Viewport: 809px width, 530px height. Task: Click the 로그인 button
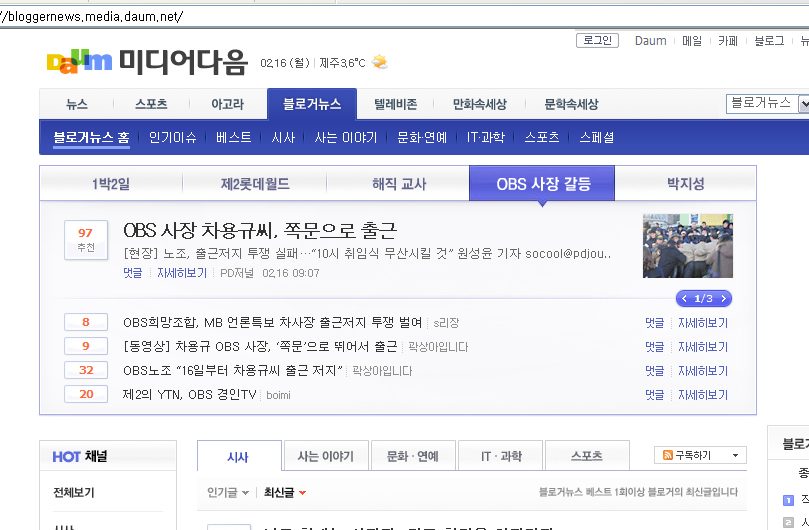pyautogui.click(x=597, y=40)
